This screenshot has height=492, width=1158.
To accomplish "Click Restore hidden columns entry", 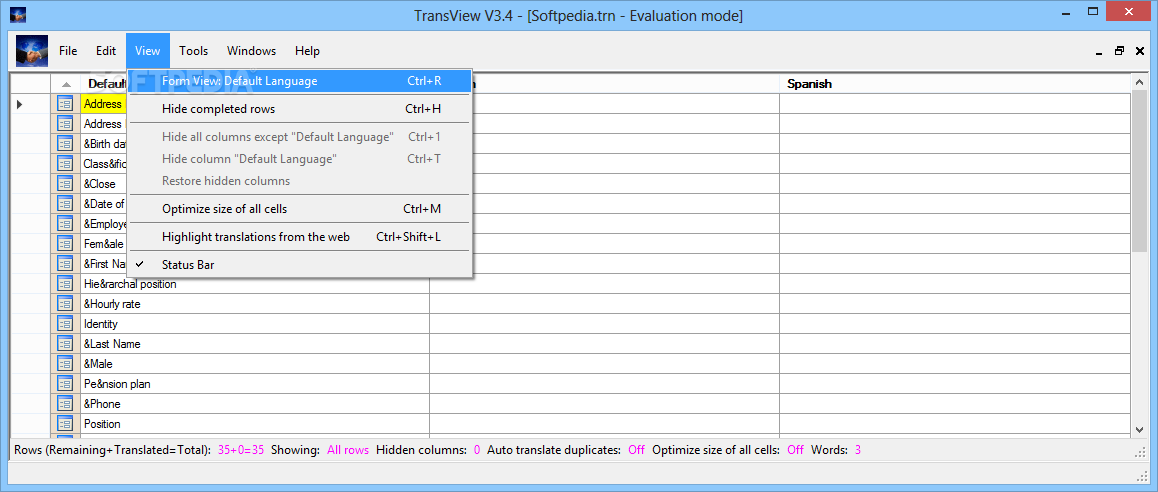I will pos(301,181).
